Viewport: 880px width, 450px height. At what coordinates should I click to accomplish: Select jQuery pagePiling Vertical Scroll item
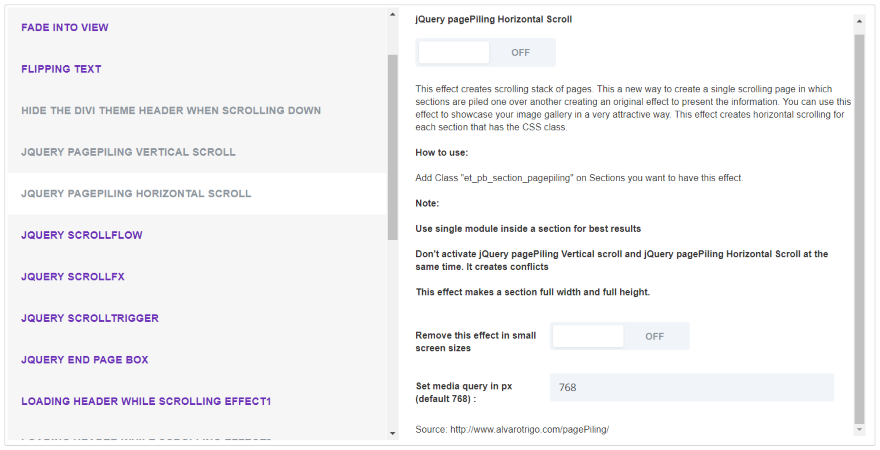128,152
